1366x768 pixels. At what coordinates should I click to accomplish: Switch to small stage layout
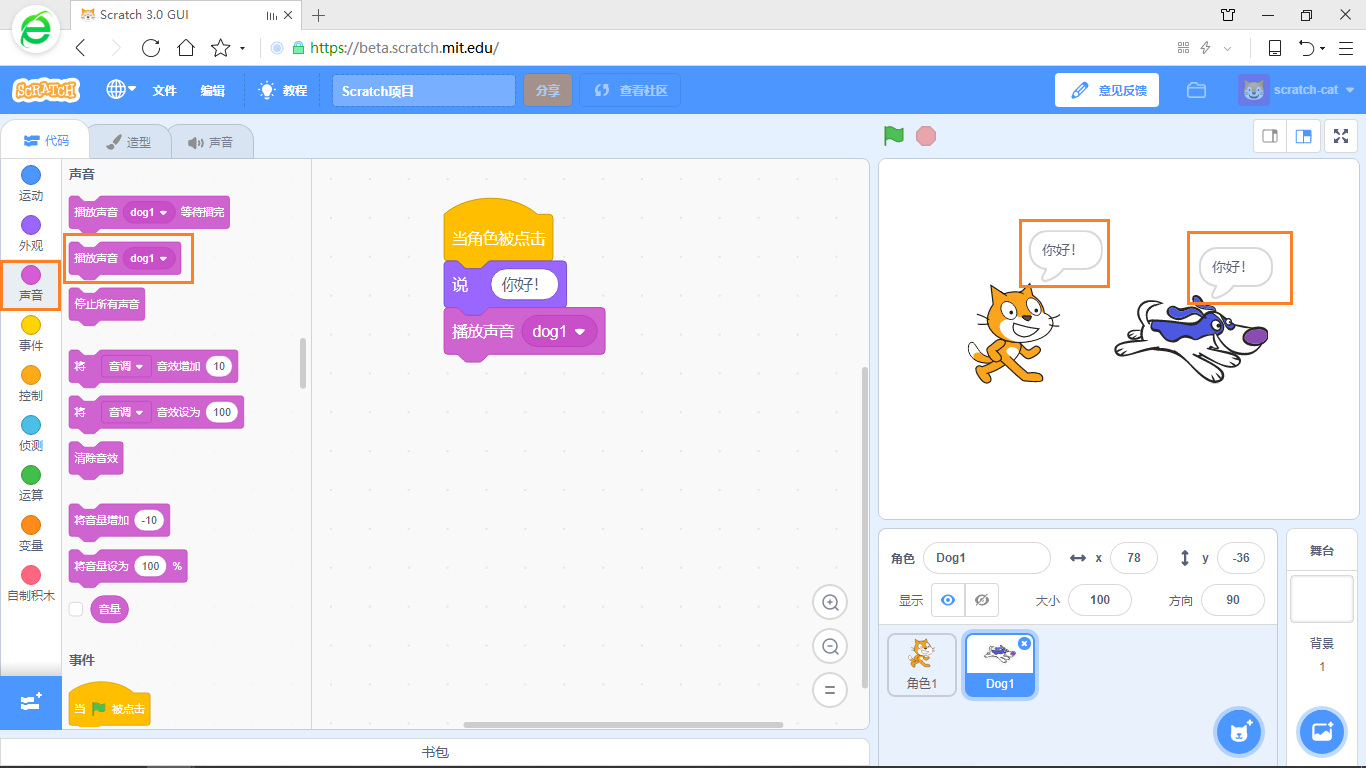[x=1270, y=136]
